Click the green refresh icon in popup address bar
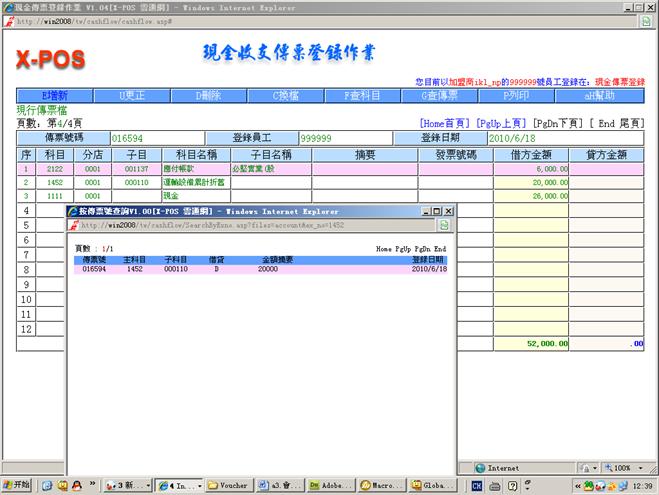The image size is (659, 495). (444, 226)
